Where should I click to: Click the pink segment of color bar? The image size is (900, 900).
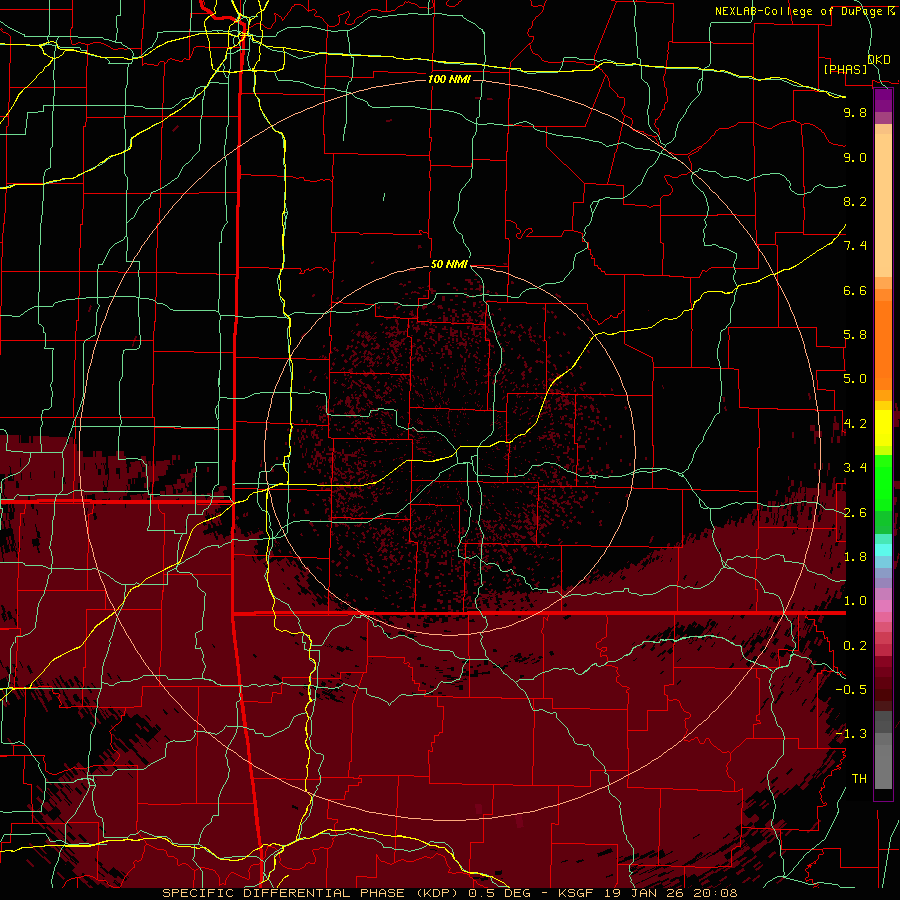click(x=883, y=606)
